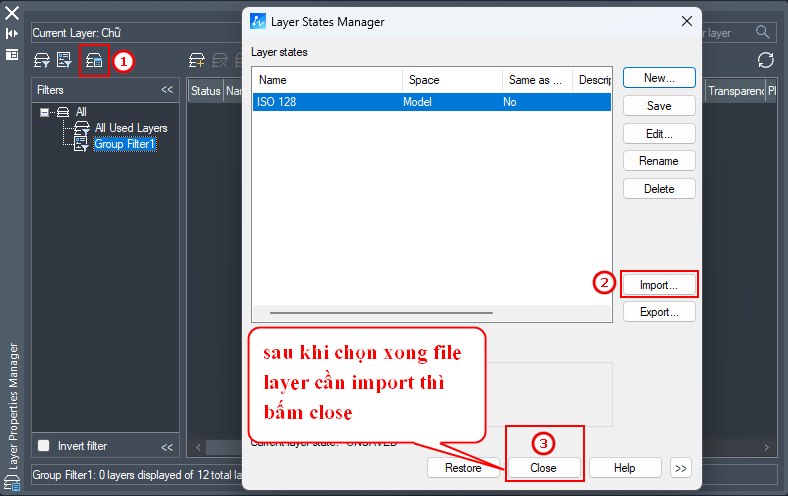The width and height of the screenshot is (788, 496).
Task: Select the All filter node
Action: (x=81, y=112)
